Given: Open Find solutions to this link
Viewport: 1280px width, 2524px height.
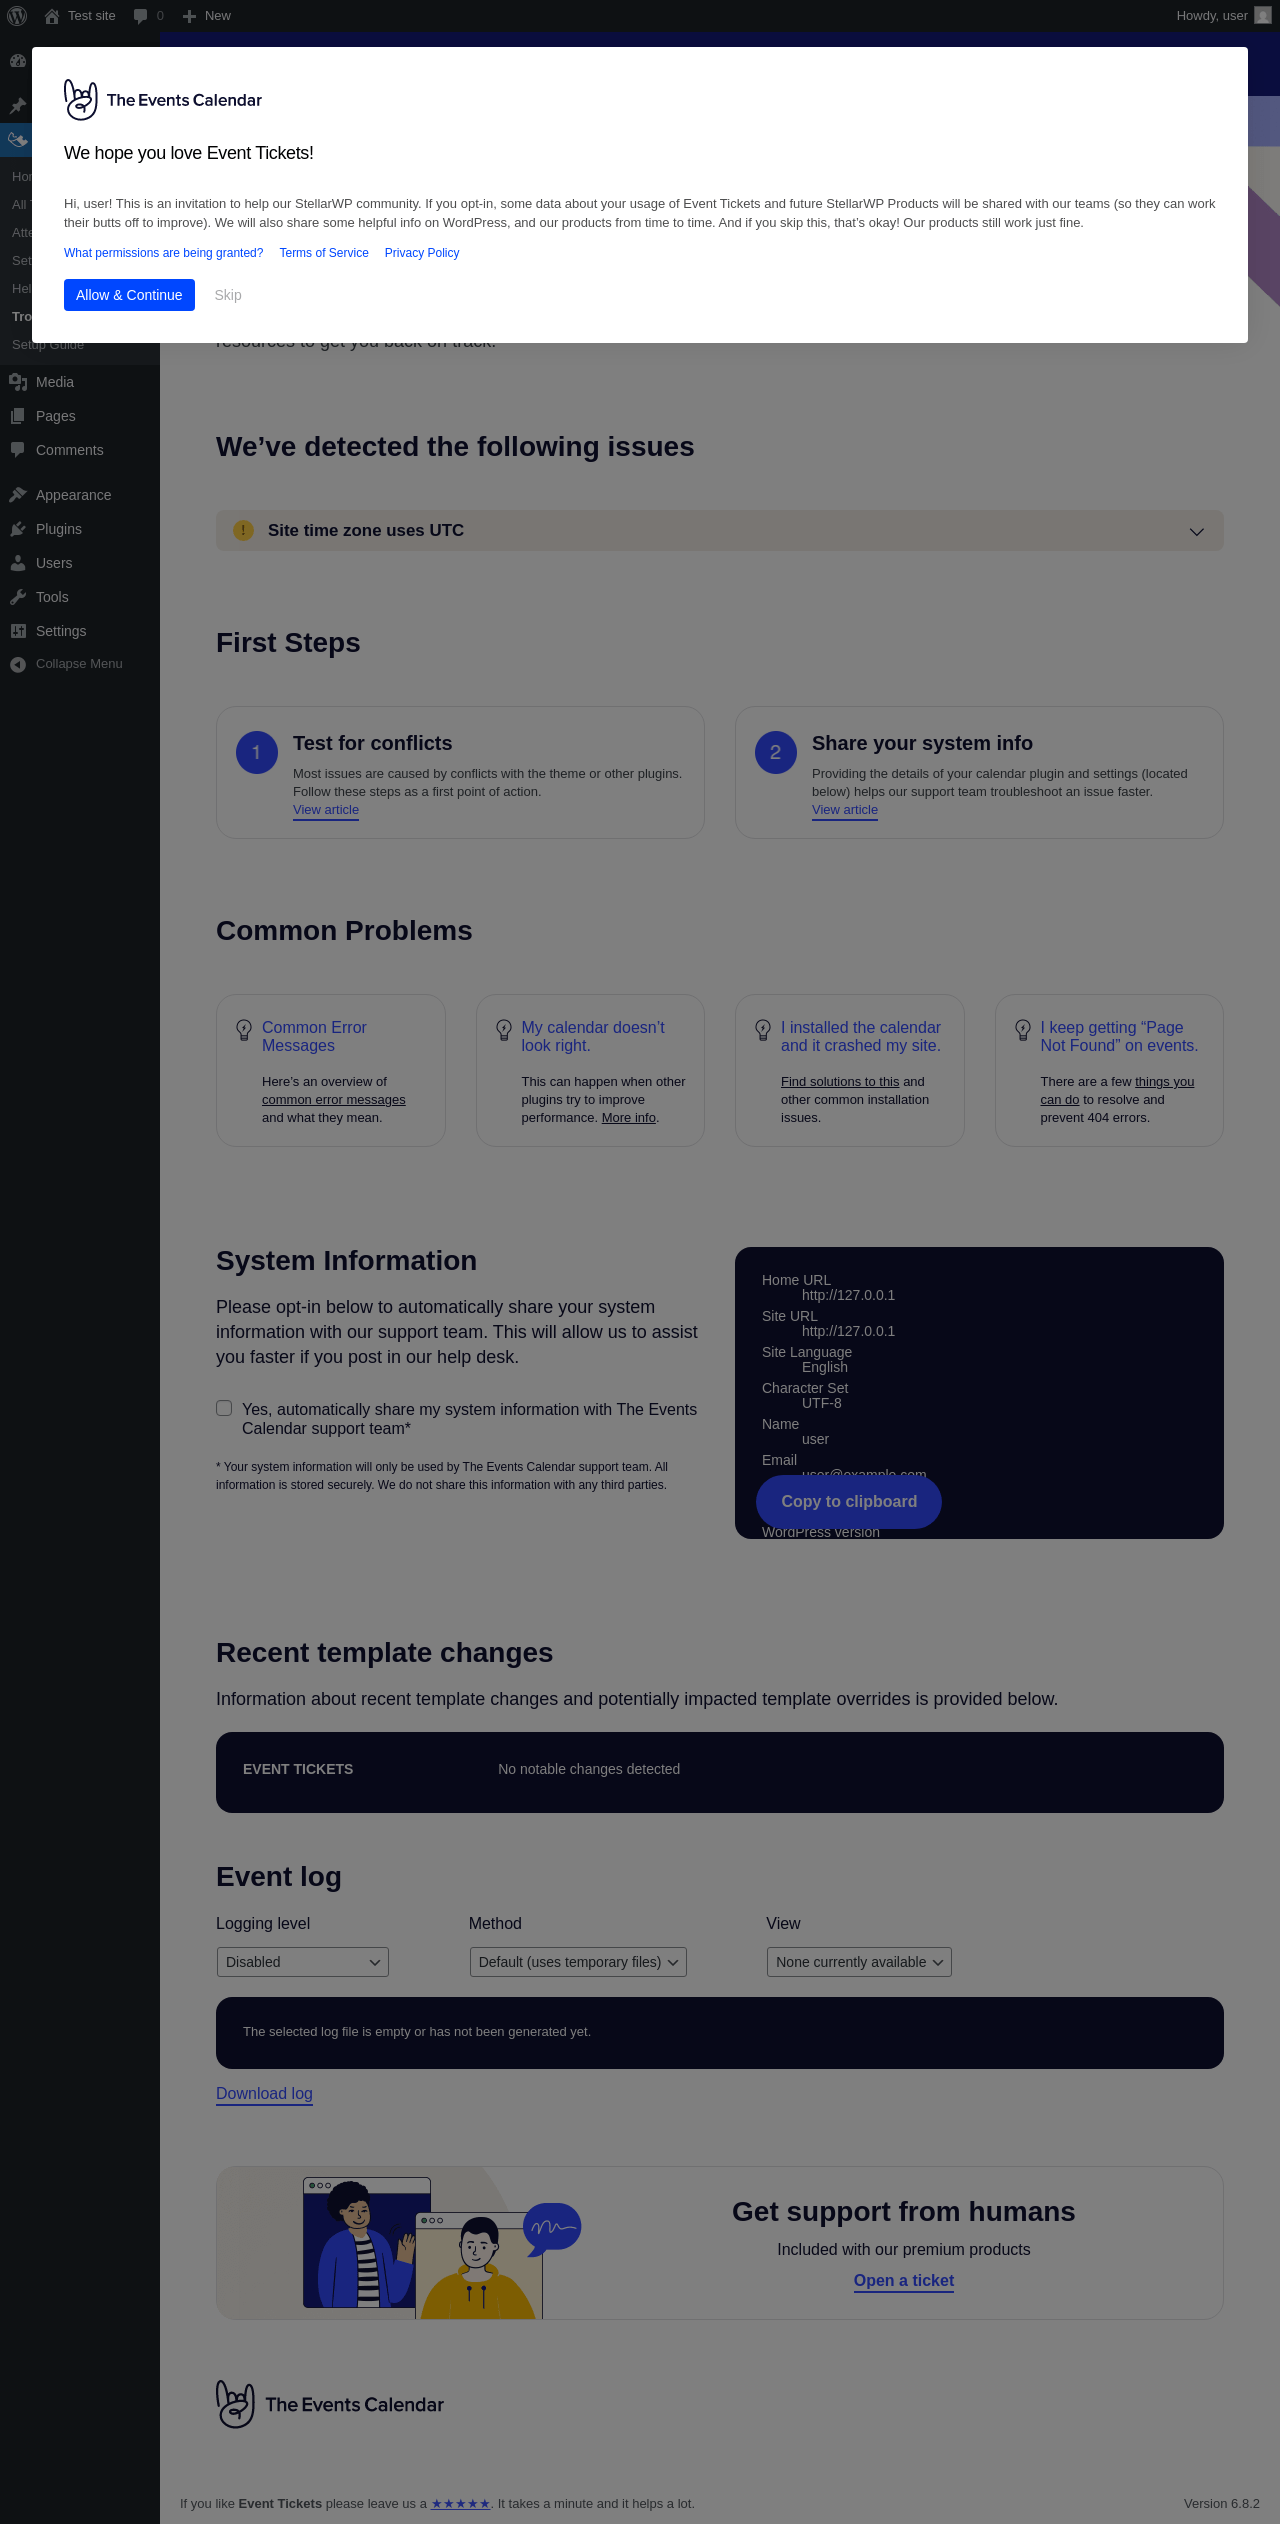Looking at the screenshot, I should (840, 1082).
